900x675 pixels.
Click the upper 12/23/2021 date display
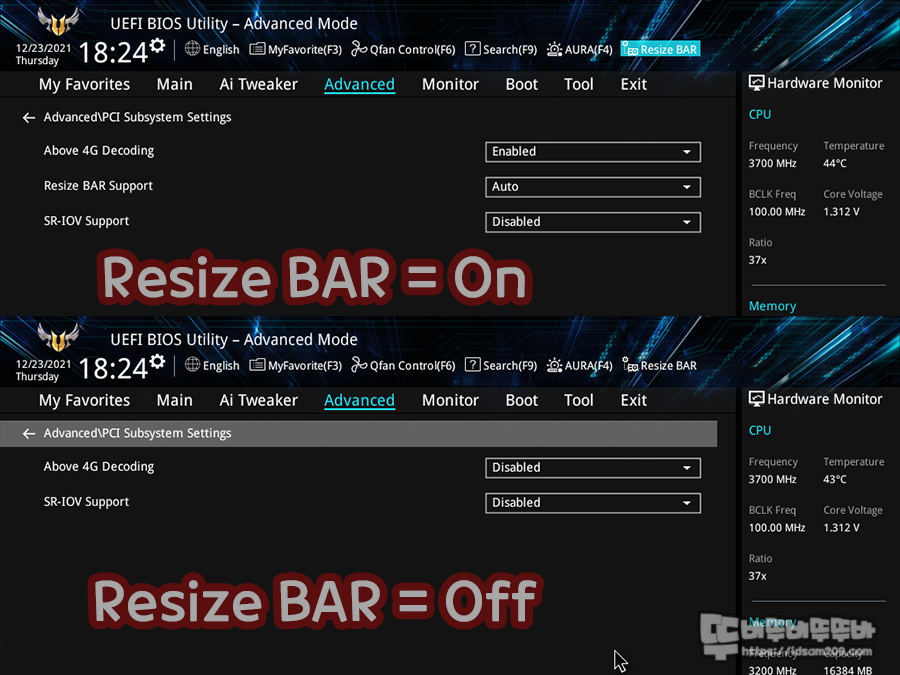coord(43,48)
